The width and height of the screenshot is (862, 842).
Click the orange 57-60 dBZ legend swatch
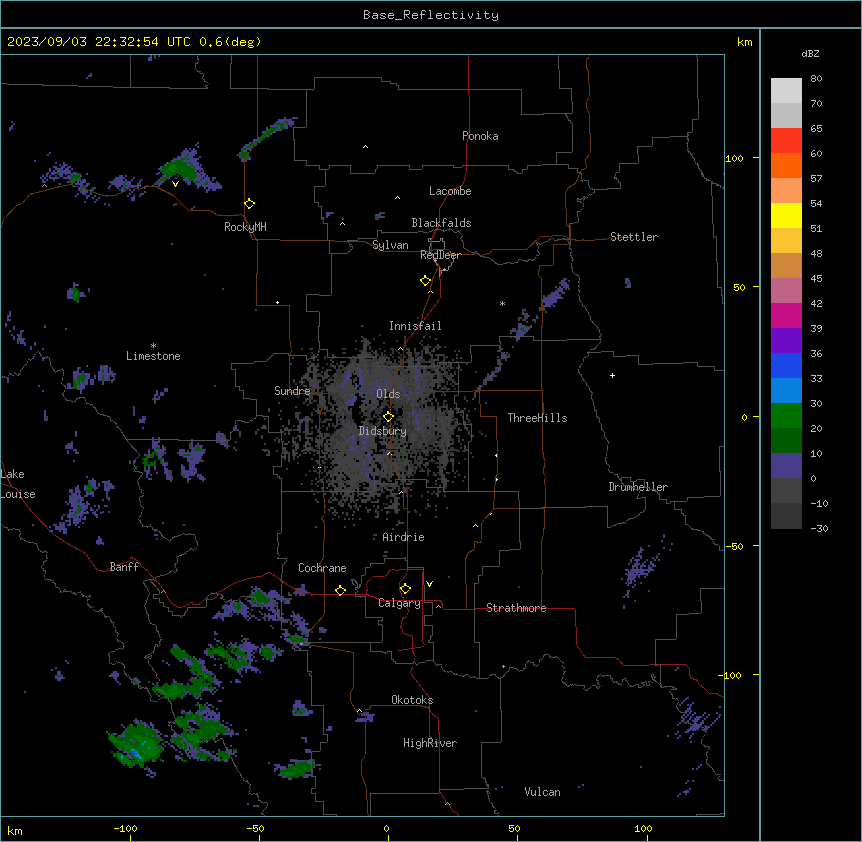(x=786, y=165)
